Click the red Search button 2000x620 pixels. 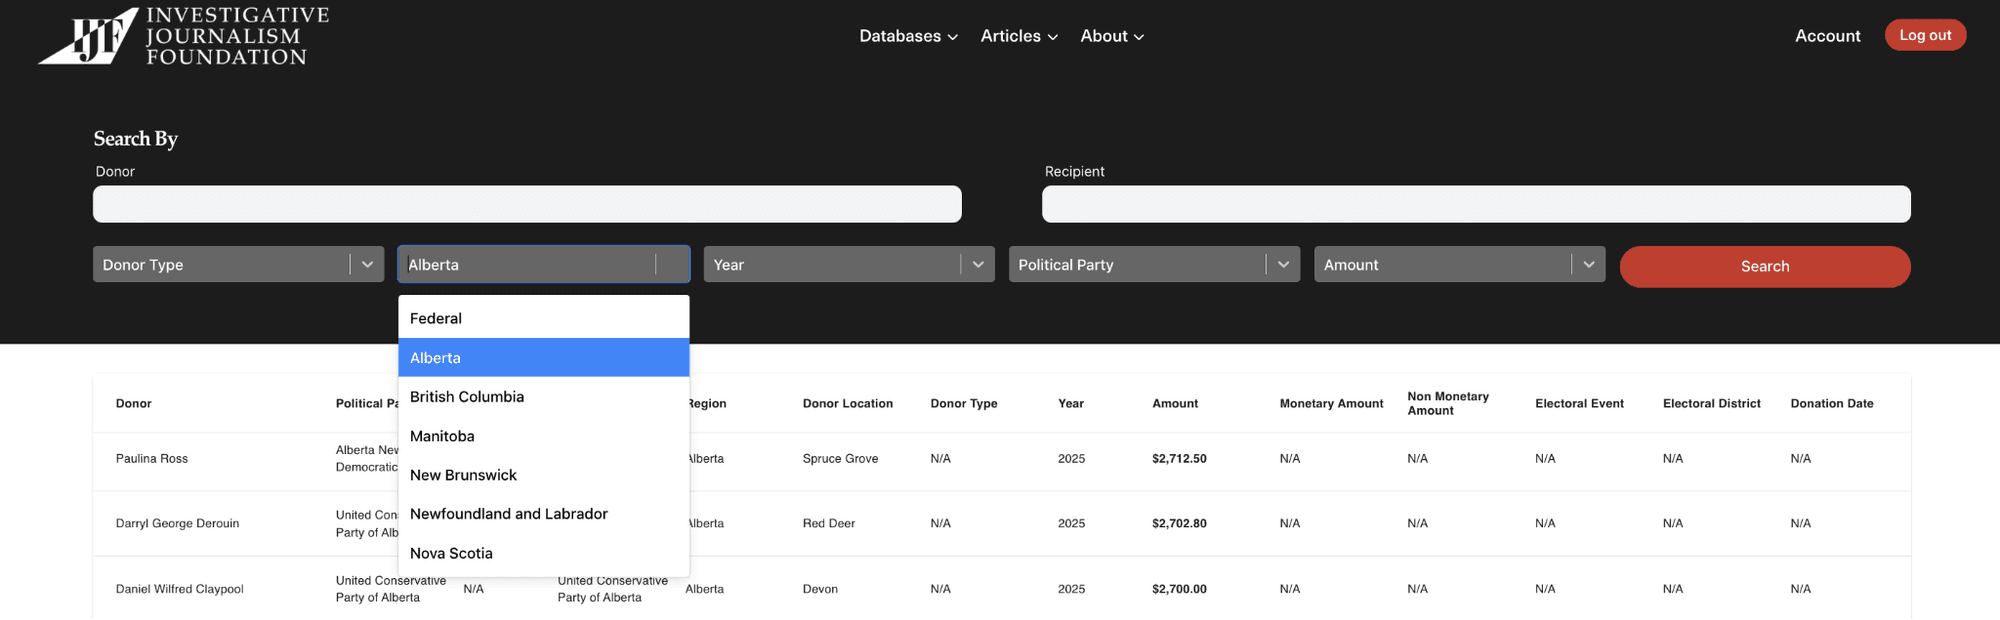(1765, 266)
